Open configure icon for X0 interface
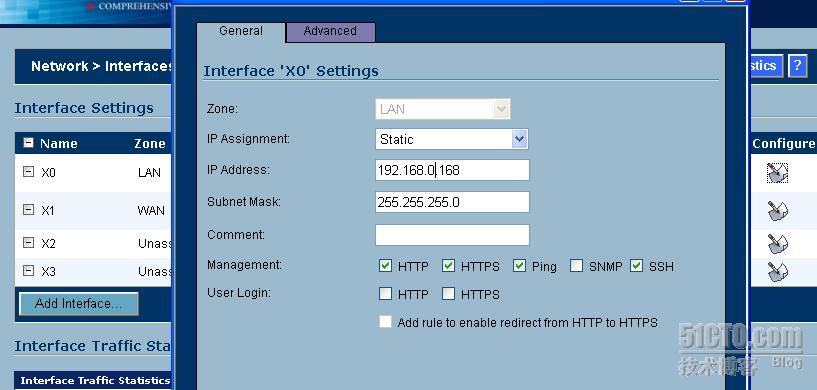Viewport: 817px width, 390px height. 777,173
